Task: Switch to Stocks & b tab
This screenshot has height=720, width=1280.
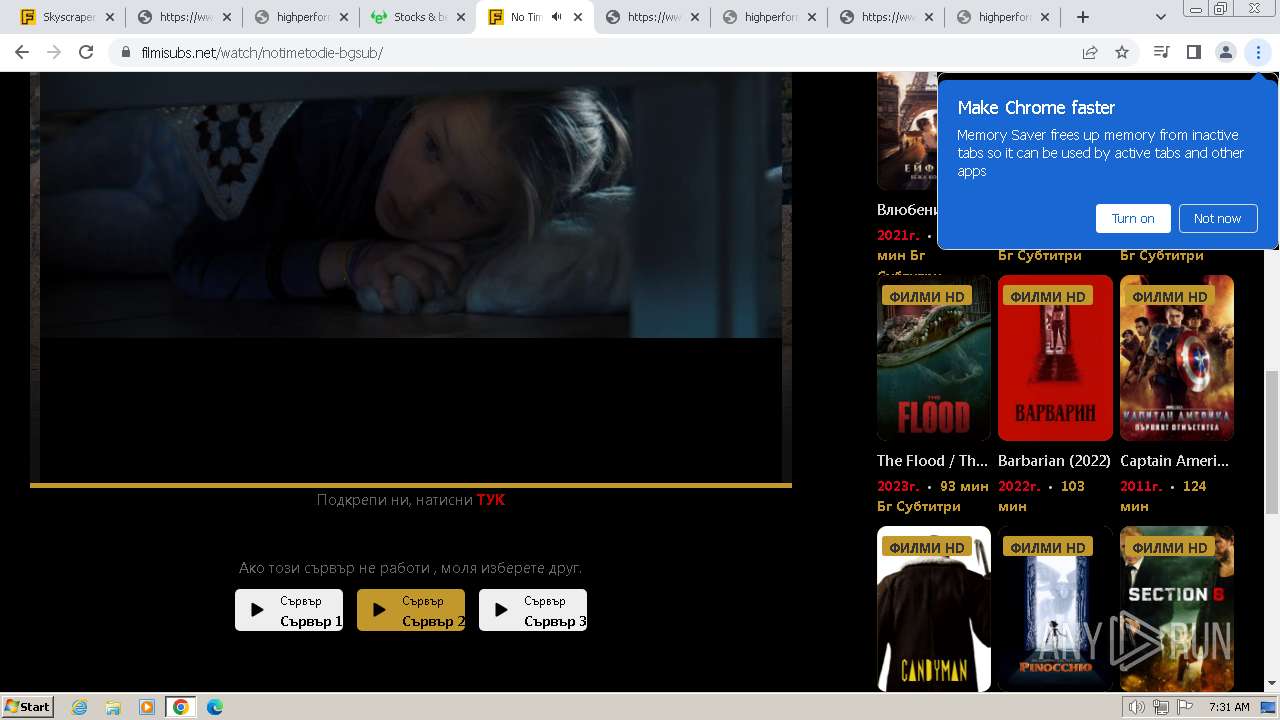Action: click(418, 17)
